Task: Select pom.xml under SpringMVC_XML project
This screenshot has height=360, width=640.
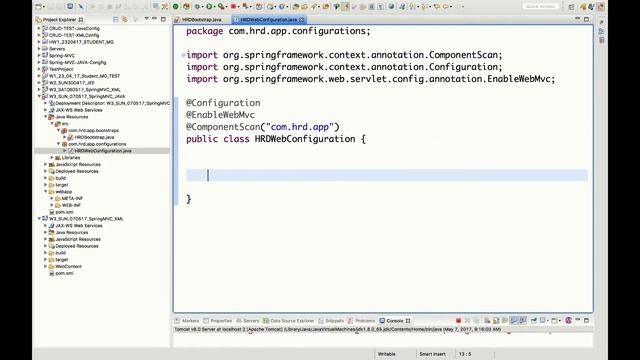Action: click(64, 273)
